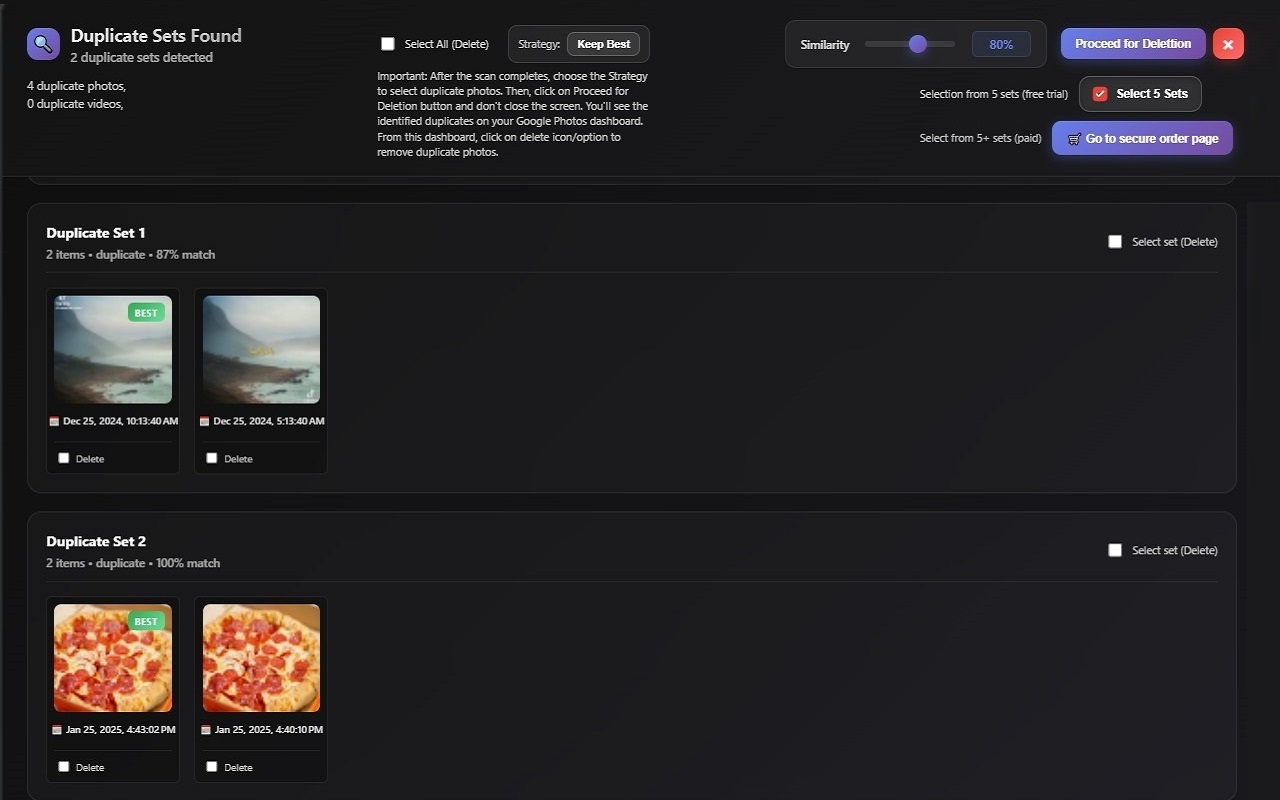This screenshot has height=800, width=1280.
Task: Click calendar icon beside Dec 25, 2024, 5:13:40 AM
Action: pyautogui.click(x=204, y=422)
